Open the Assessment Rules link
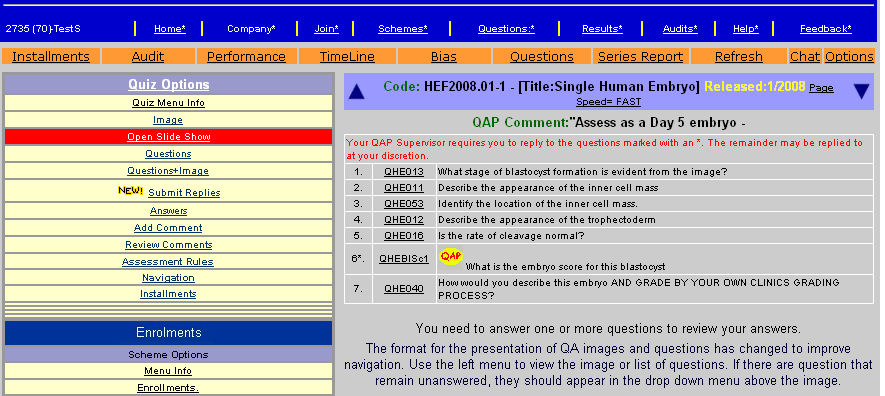 (168, 261)
